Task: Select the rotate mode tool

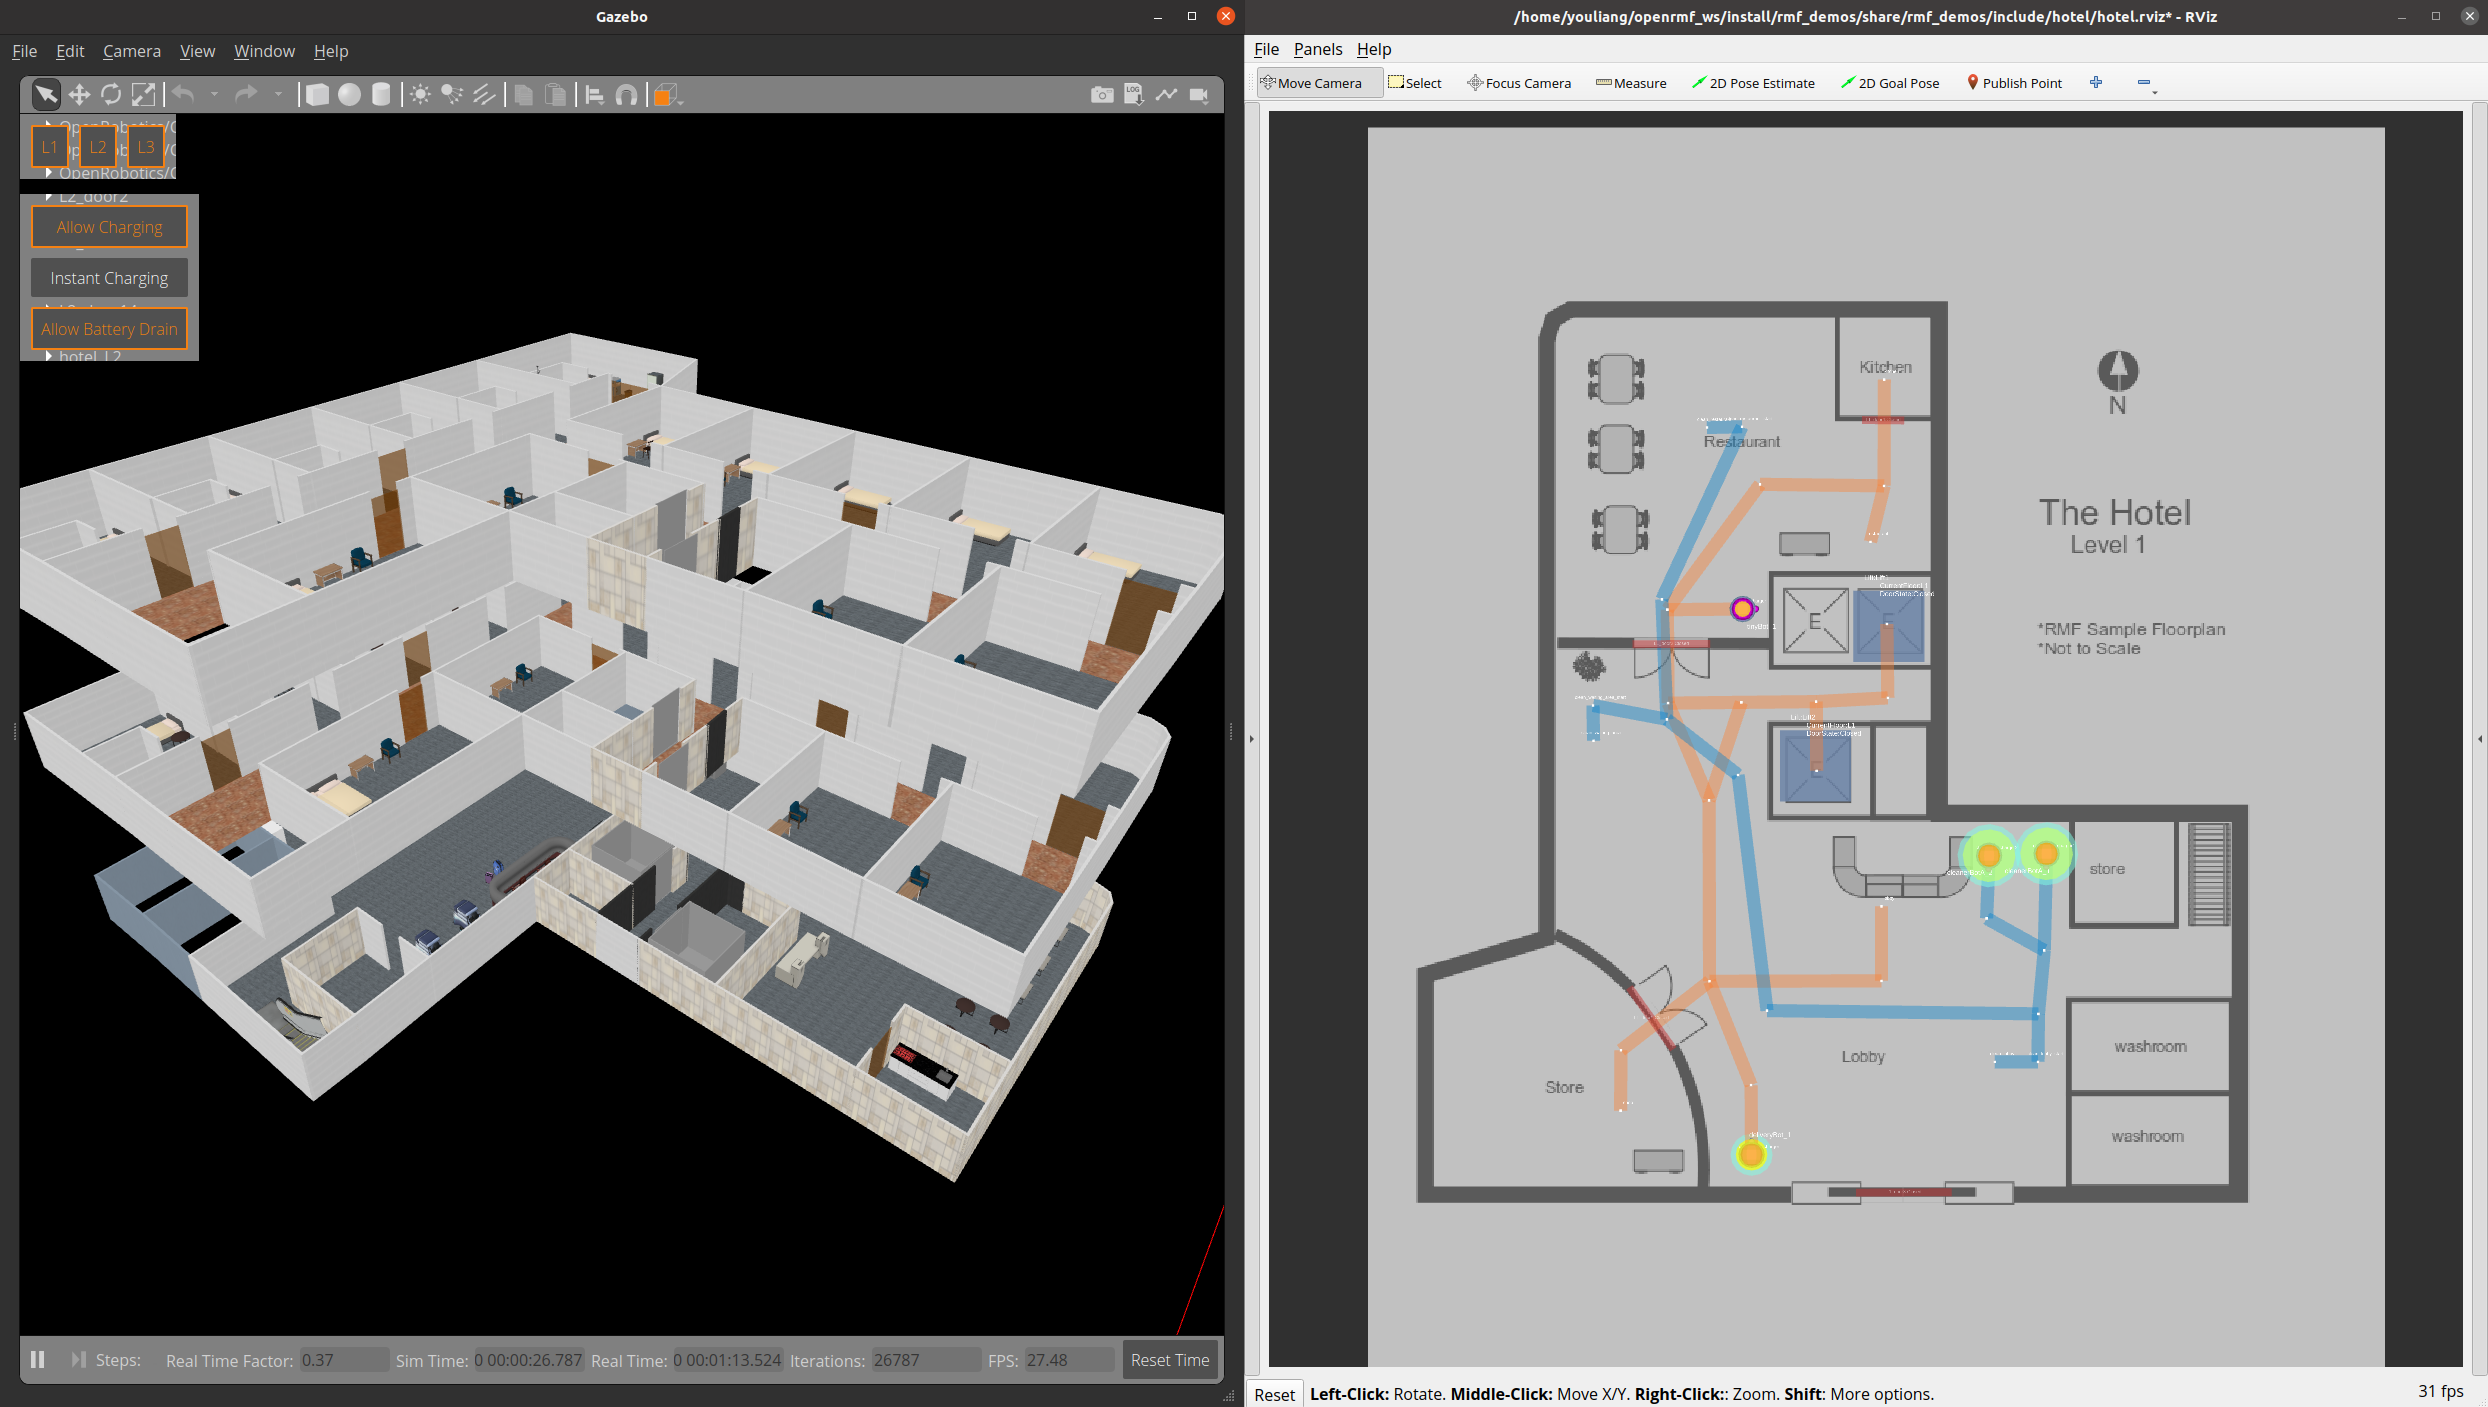Action: click(x=111, y=95)
